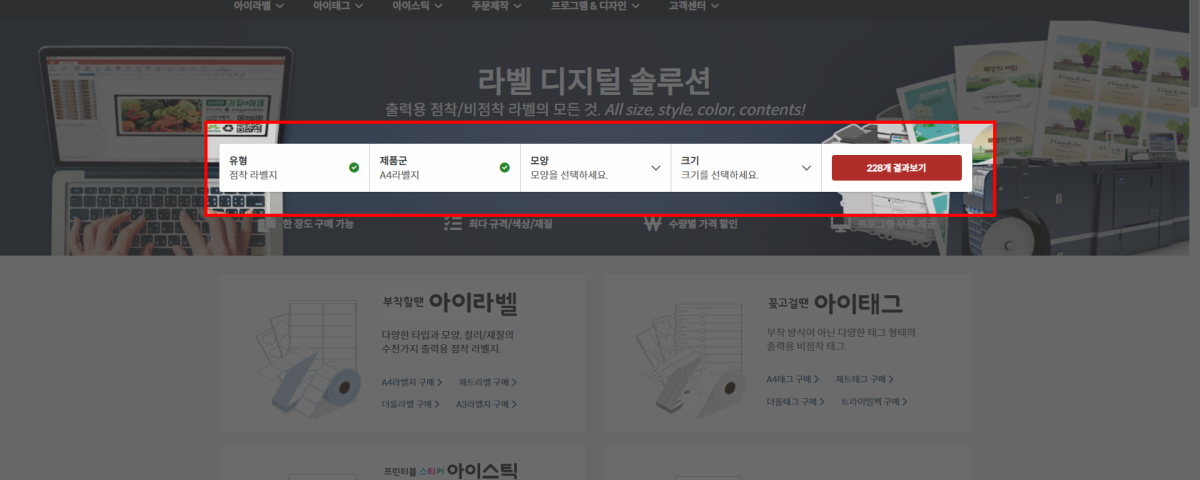The image size is (1200, 480).
Task: Open the 고객센터 navigation menu
Action: pos(694,6)
